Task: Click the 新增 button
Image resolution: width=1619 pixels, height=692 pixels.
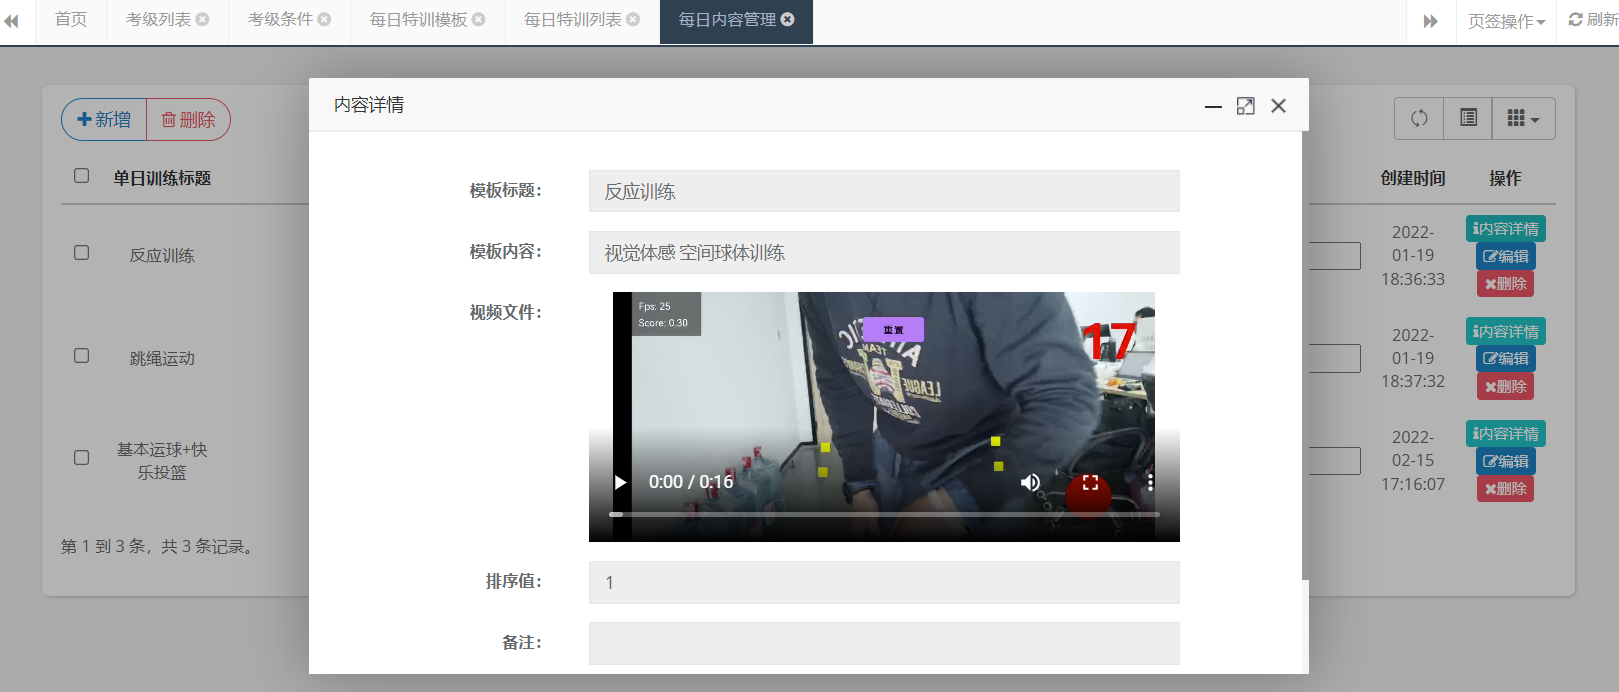Action: (104, 119)
